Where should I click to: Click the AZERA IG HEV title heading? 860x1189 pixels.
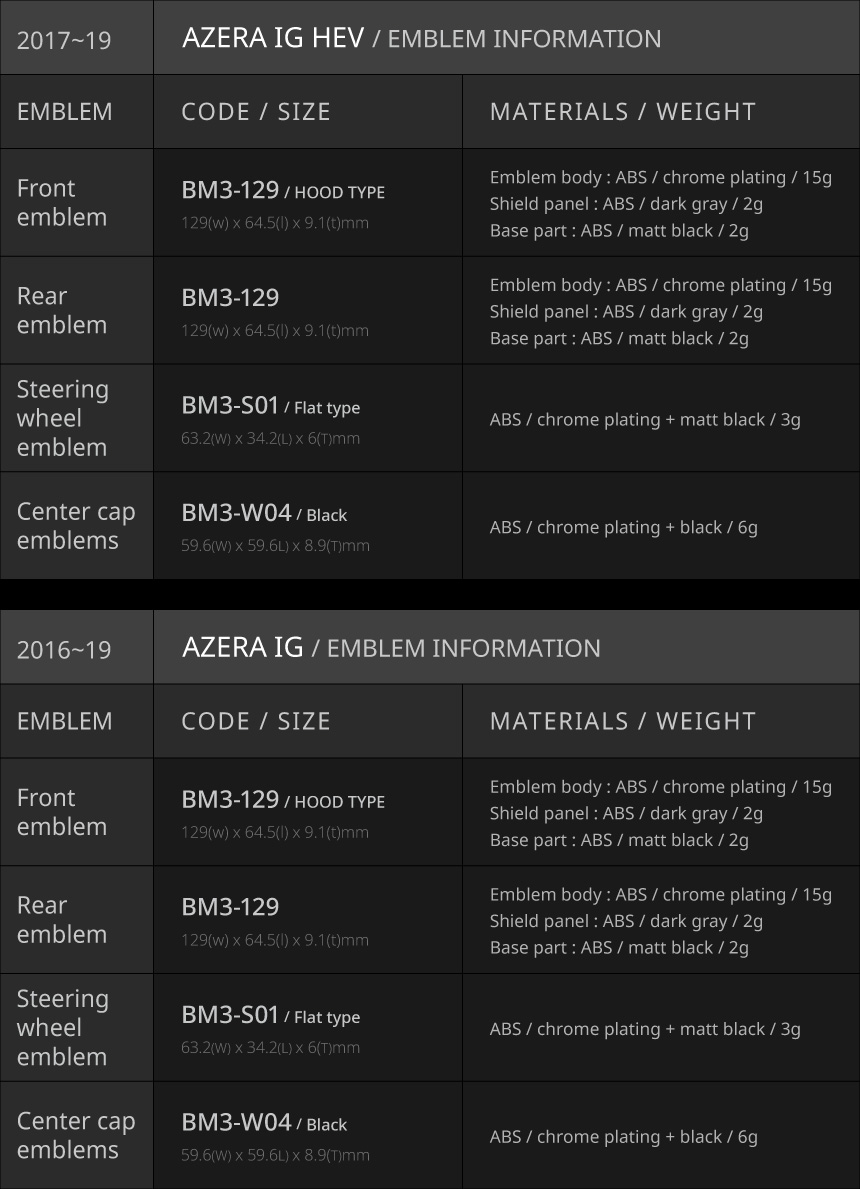(x=273, y=38)
